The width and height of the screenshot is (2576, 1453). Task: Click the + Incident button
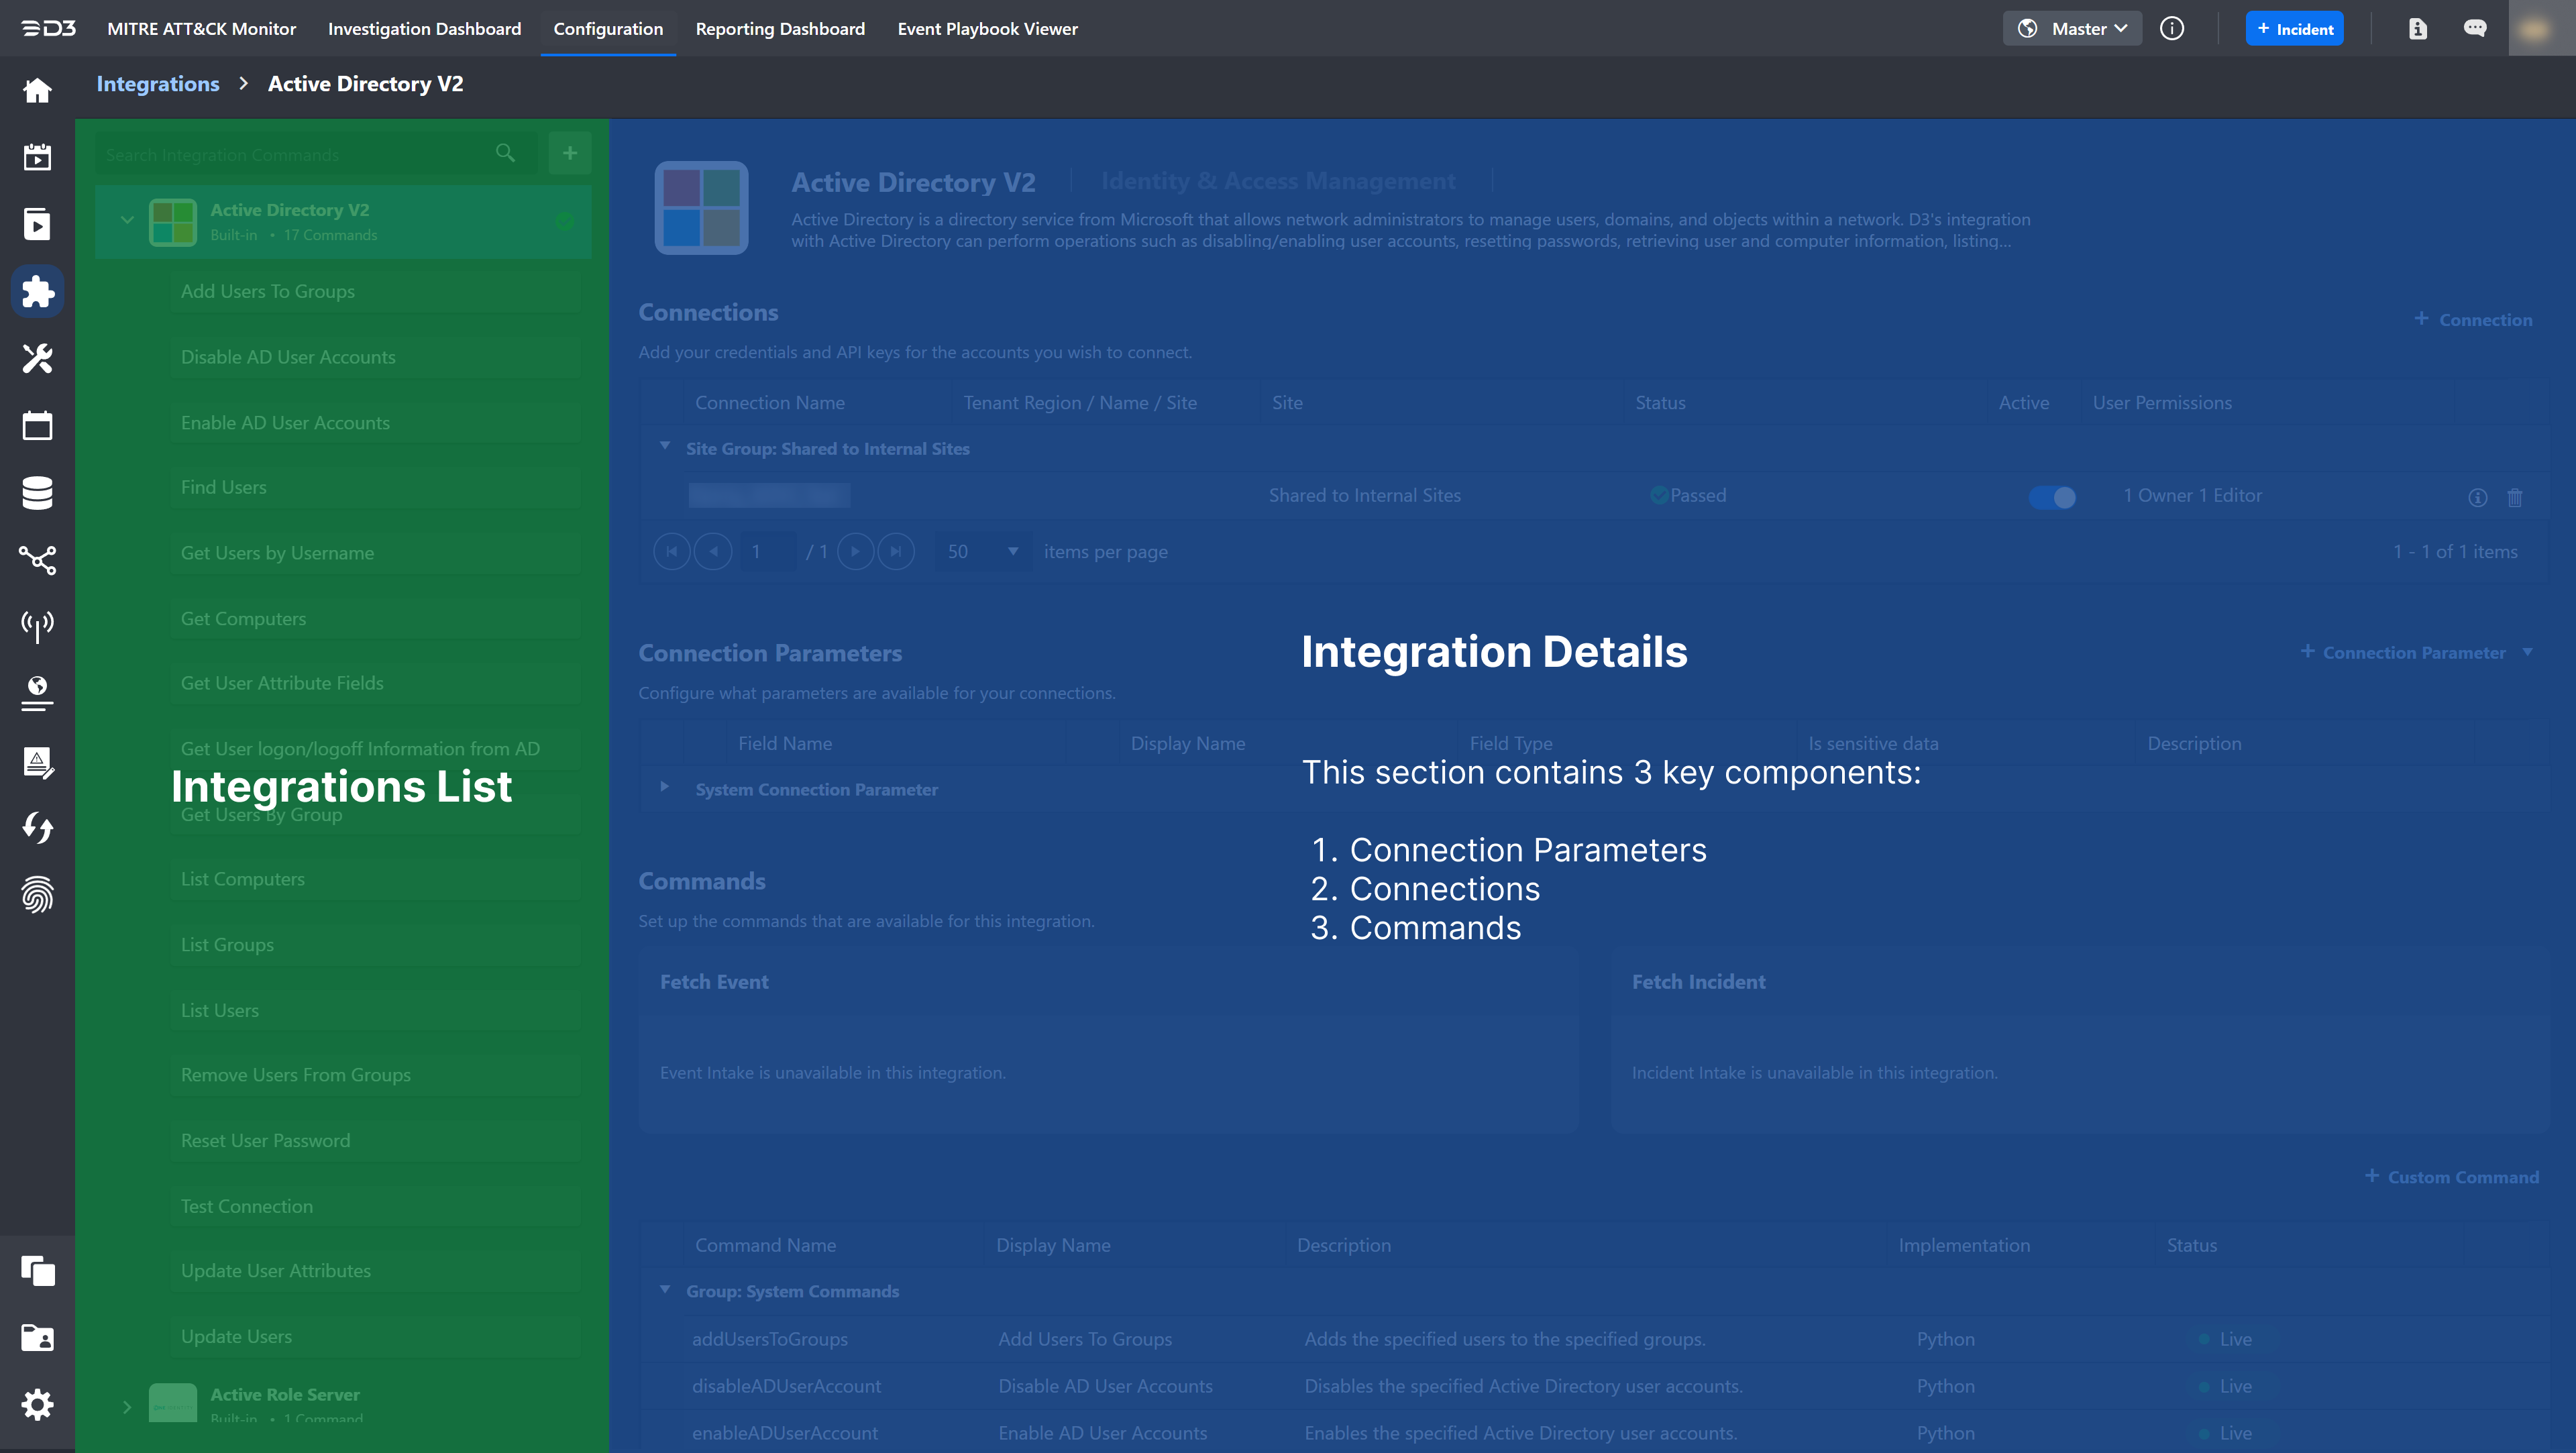click(2294, 29)
